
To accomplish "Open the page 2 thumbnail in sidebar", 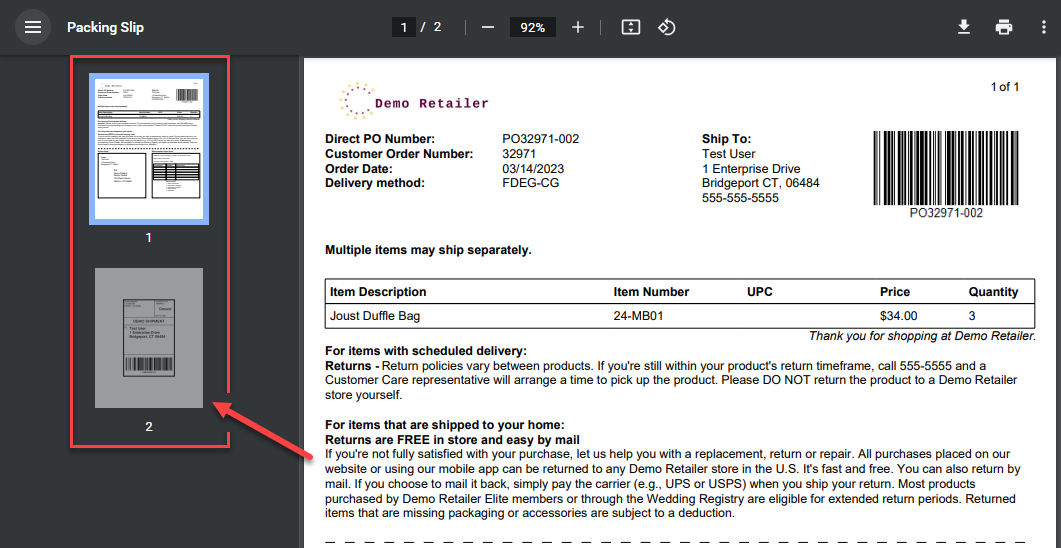I will pos(149,338).
